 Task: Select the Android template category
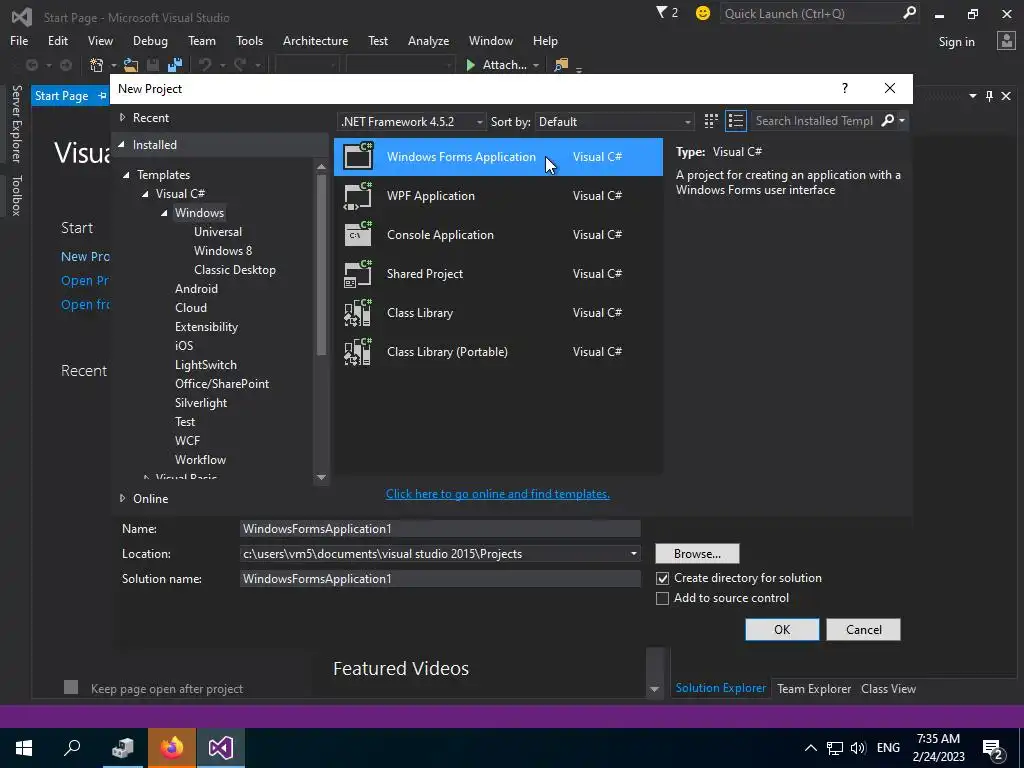coord(196,289)
